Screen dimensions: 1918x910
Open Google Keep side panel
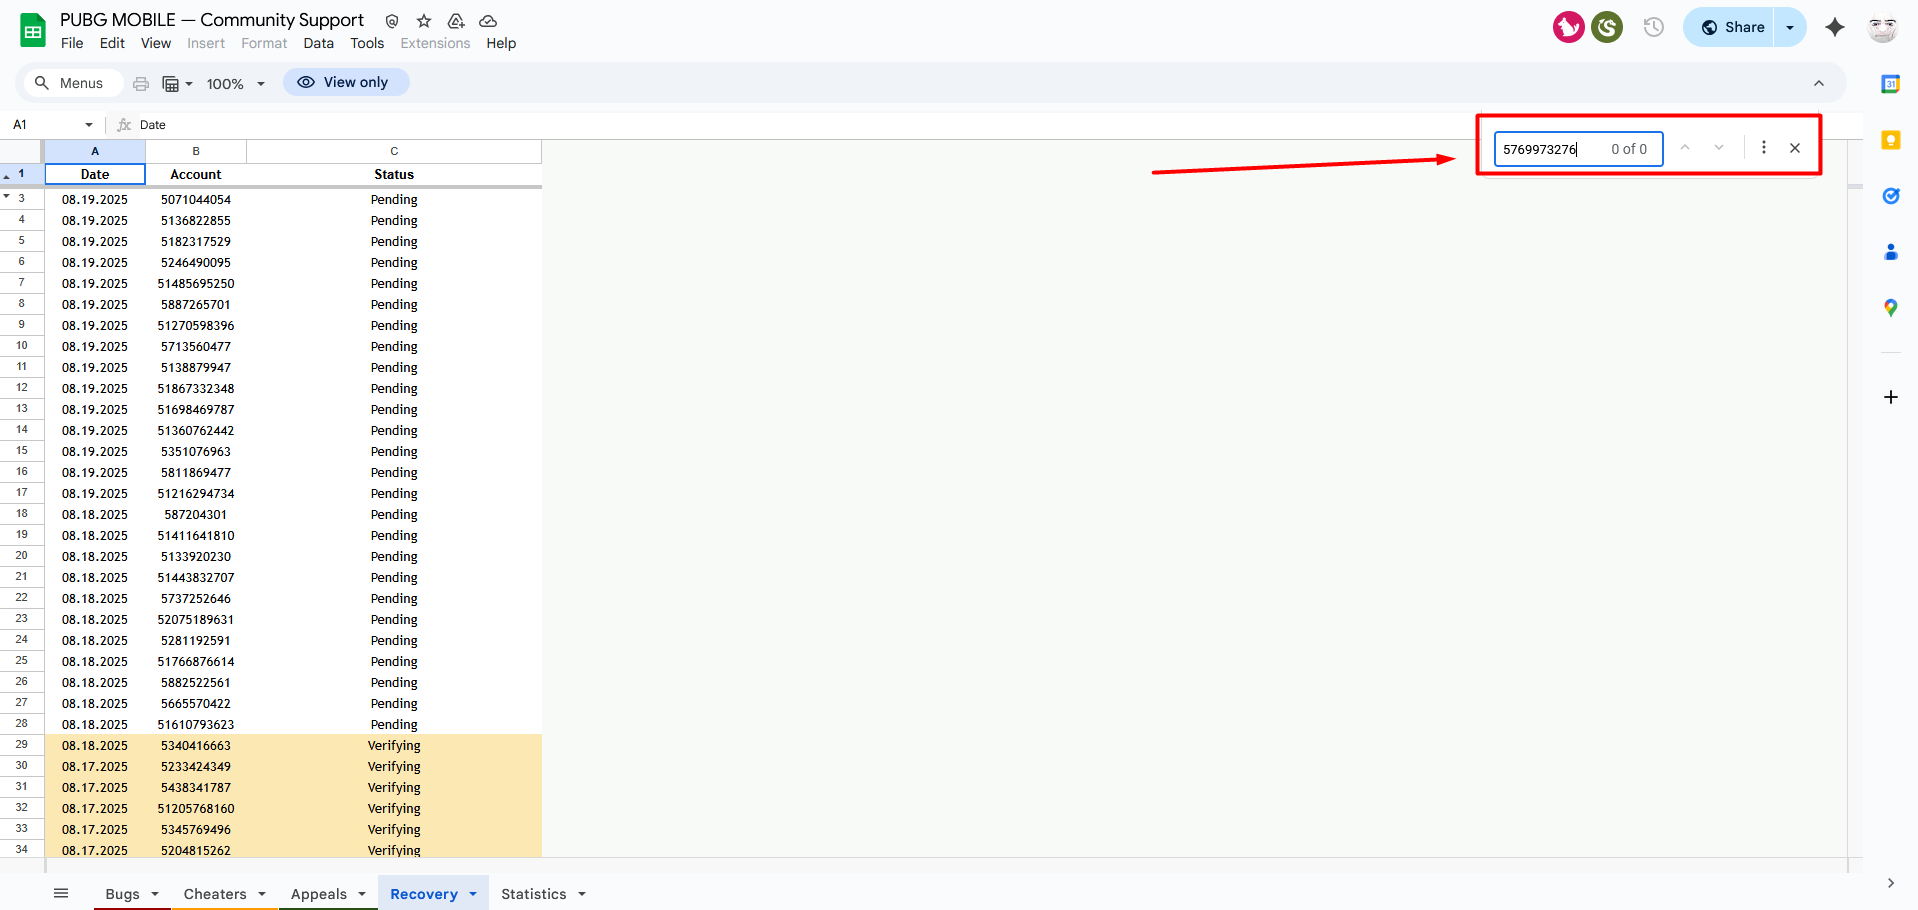click(1890, 140)
